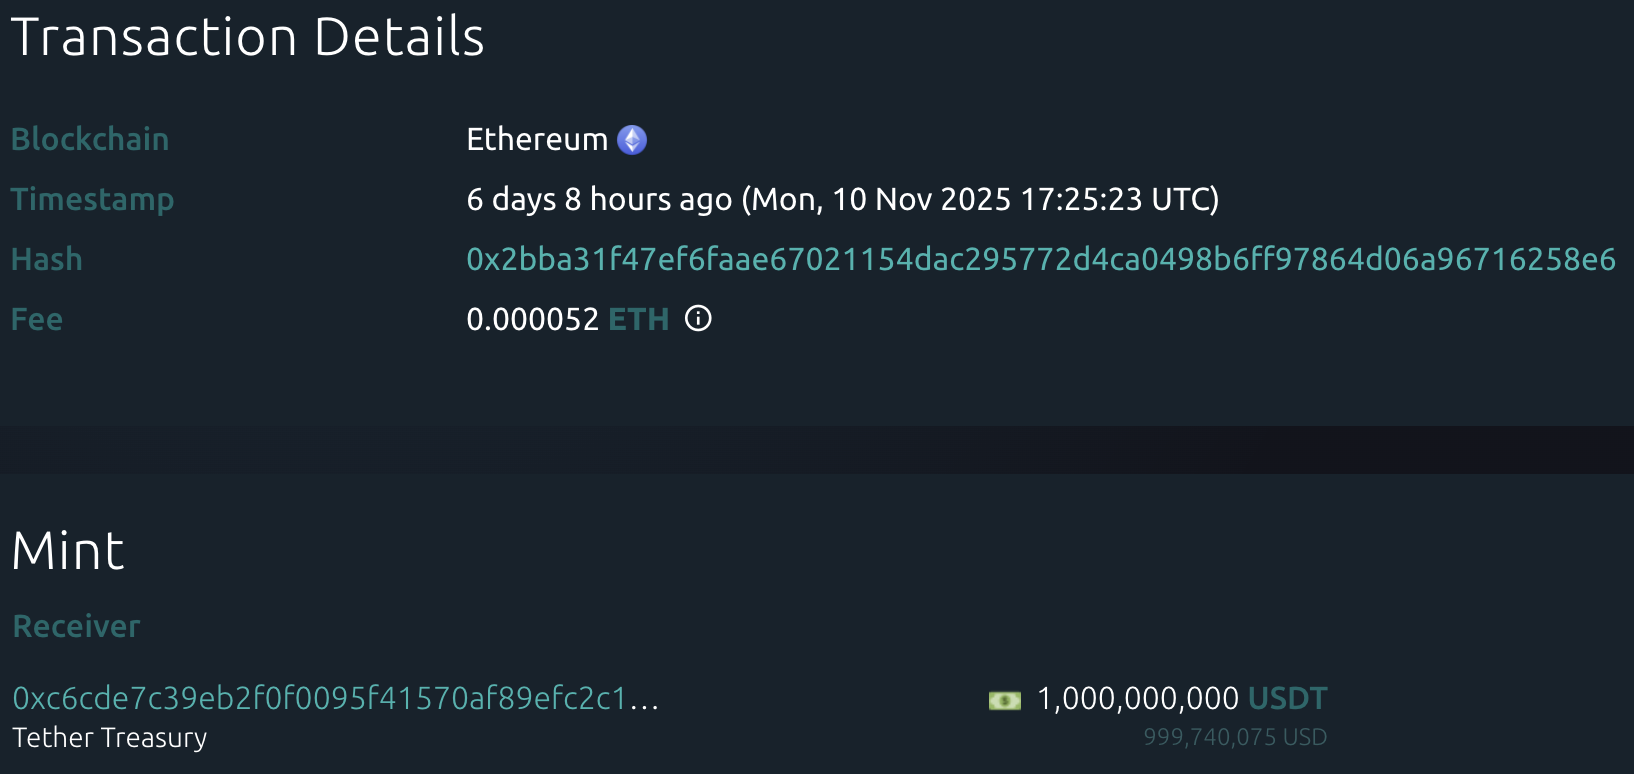Click the Tether Treasury label
Image resolution: width=1634 pixels, height=774 pixels.
pos(110,738)
